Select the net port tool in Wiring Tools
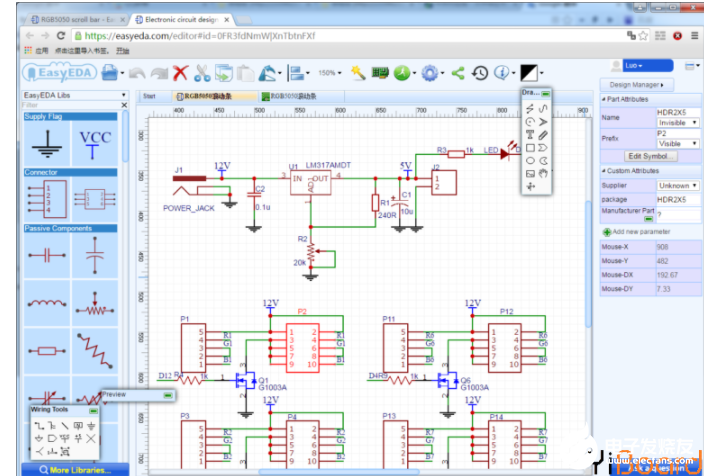Viewport: 704px width, 476px height. 52,438
